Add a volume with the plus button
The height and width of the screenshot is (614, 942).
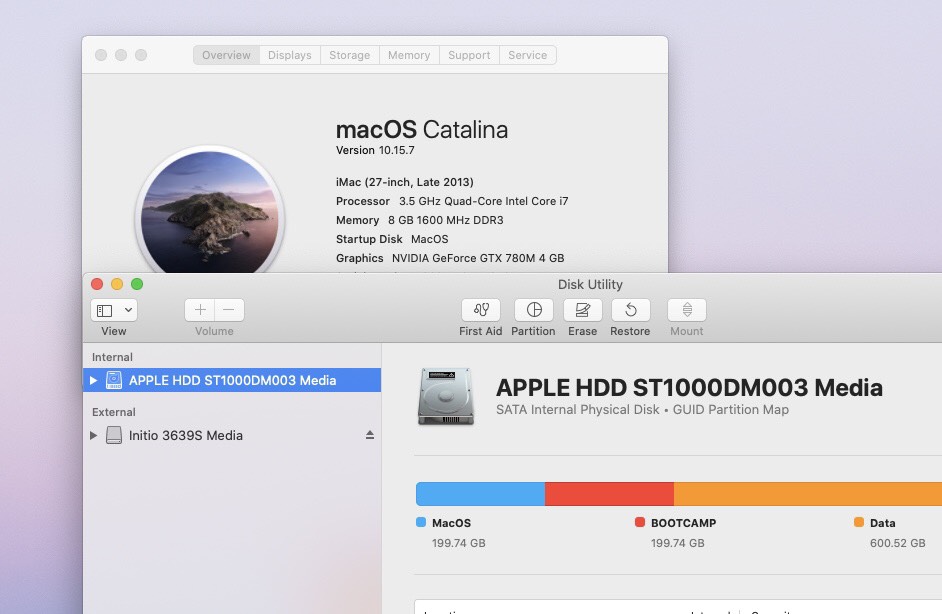pyautogui.click(x=199, y=310)
